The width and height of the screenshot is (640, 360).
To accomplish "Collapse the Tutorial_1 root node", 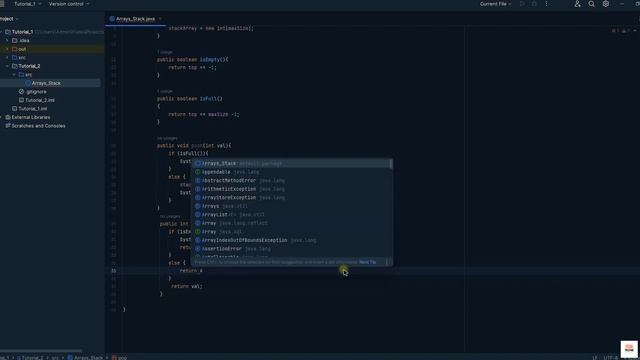I will coord(2,32).
